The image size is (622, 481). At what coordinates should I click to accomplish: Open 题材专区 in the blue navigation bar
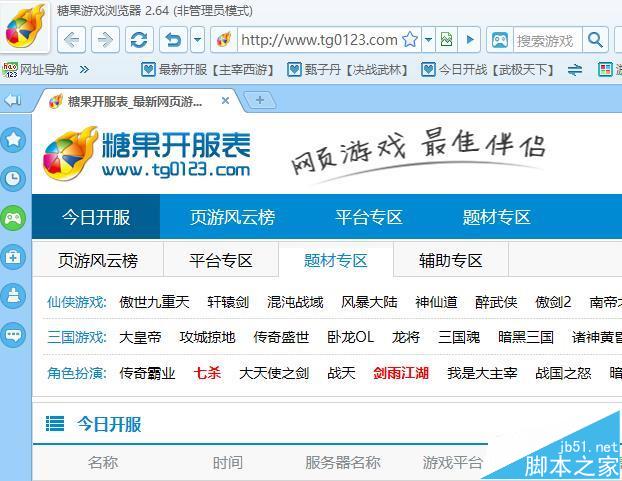497,217
